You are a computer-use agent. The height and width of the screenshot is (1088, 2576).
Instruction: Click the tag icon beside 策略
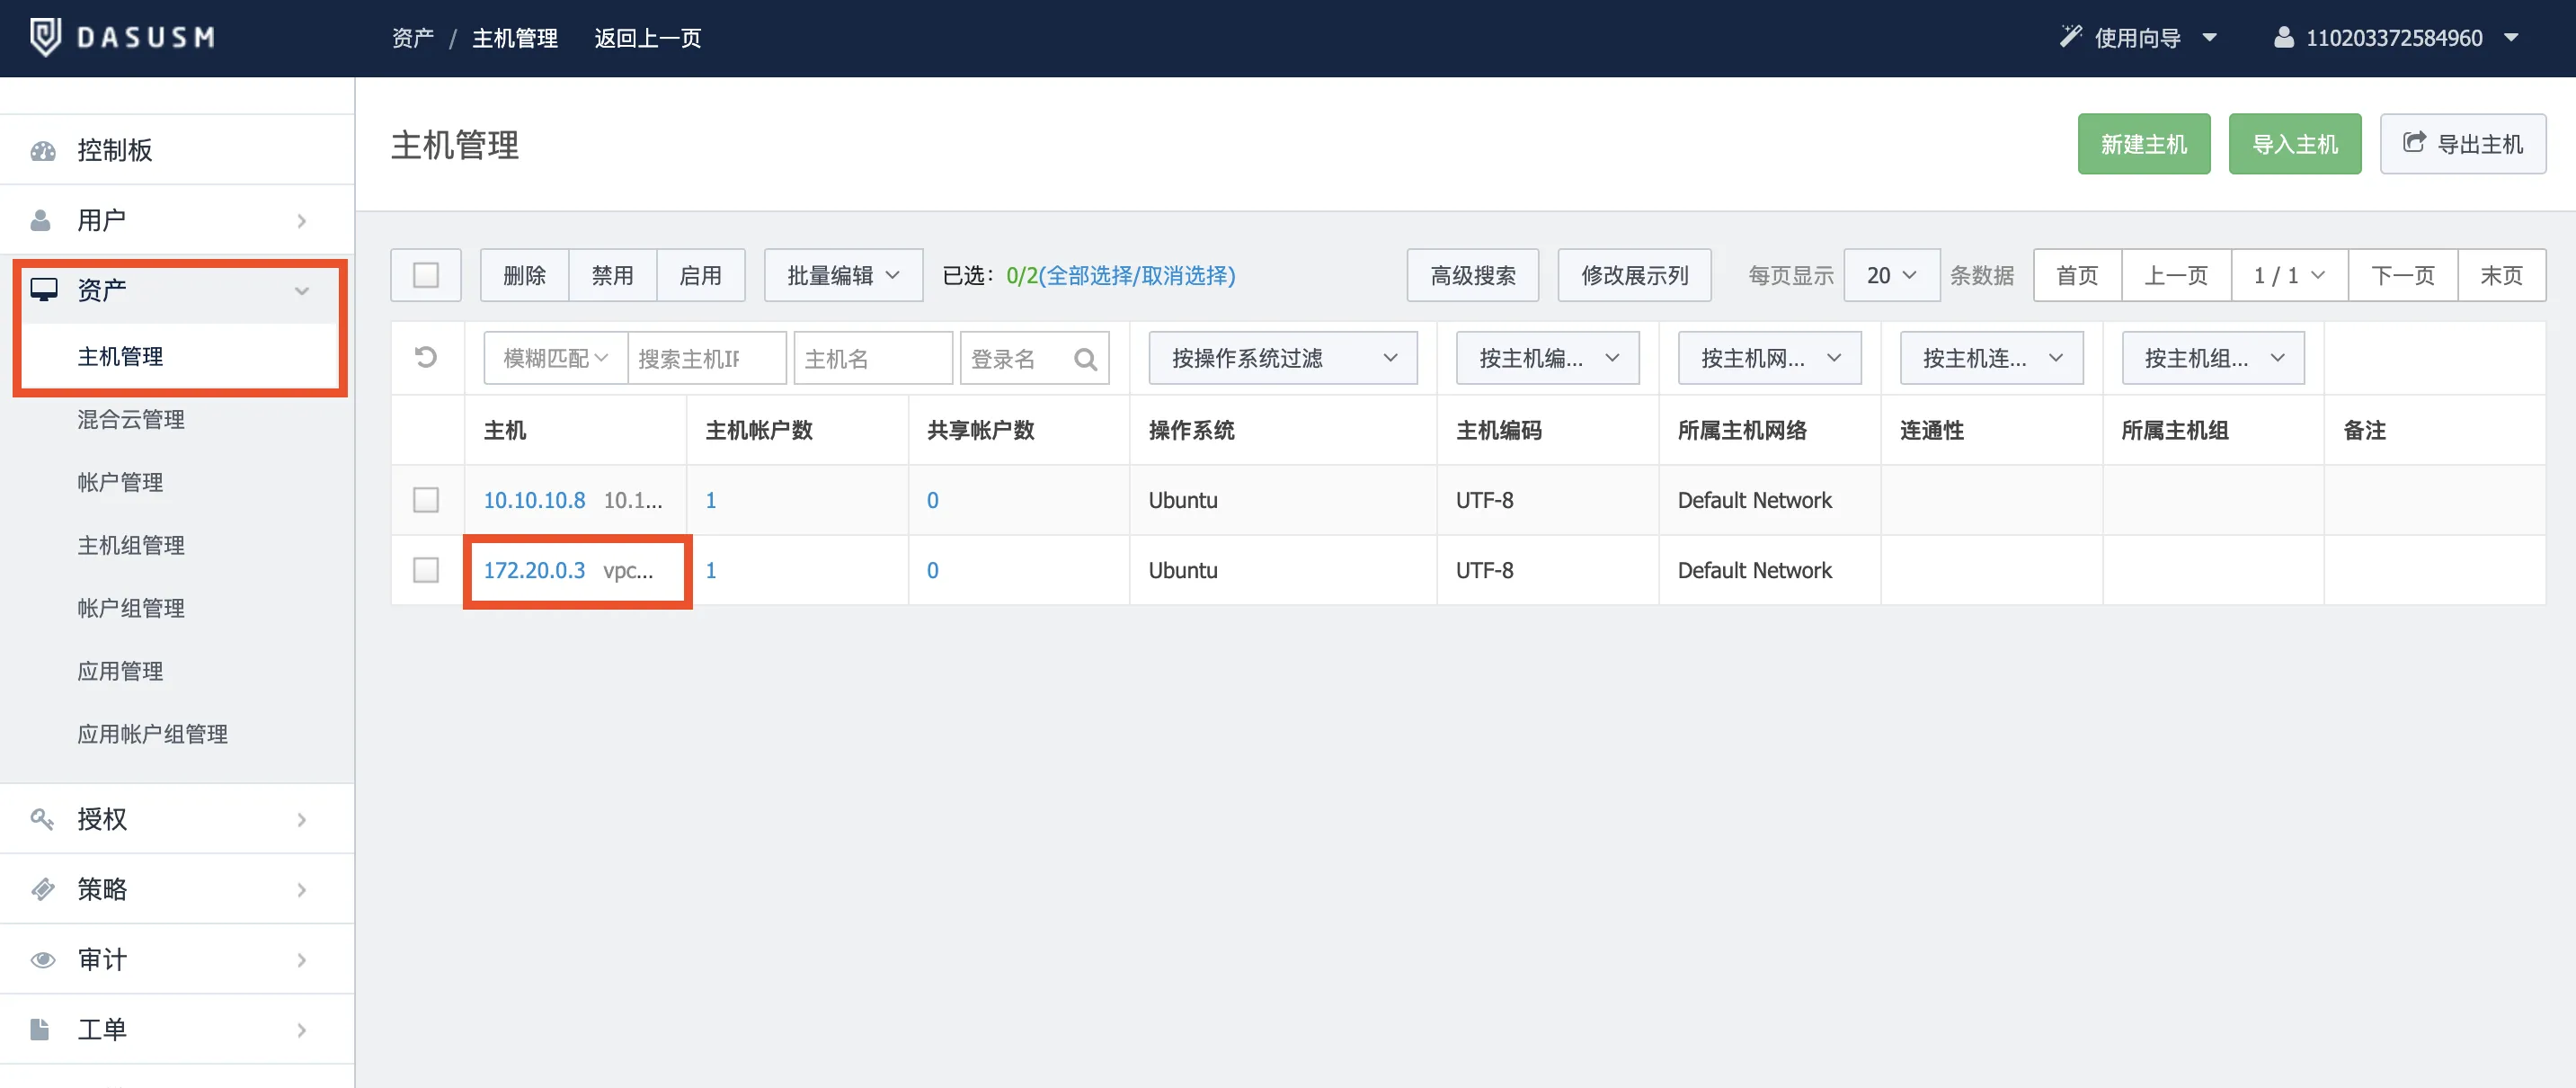coord(42,889)
